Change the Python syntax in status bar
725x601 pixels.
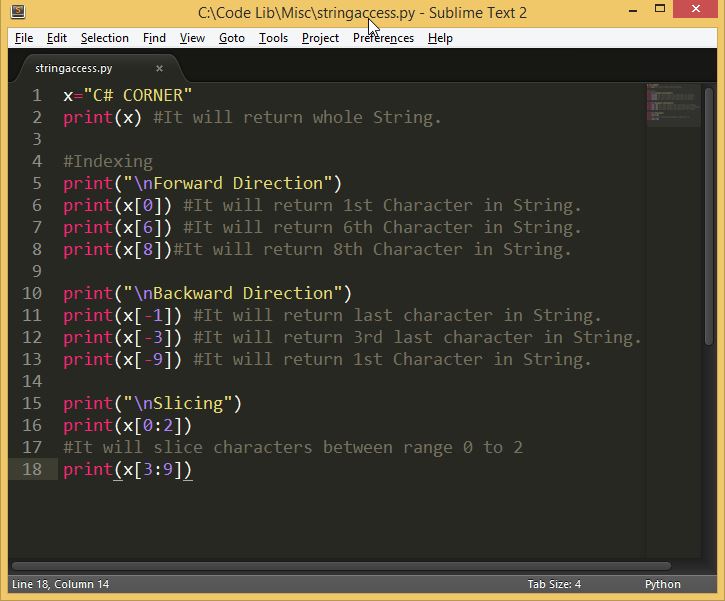[x=662, y=584]
